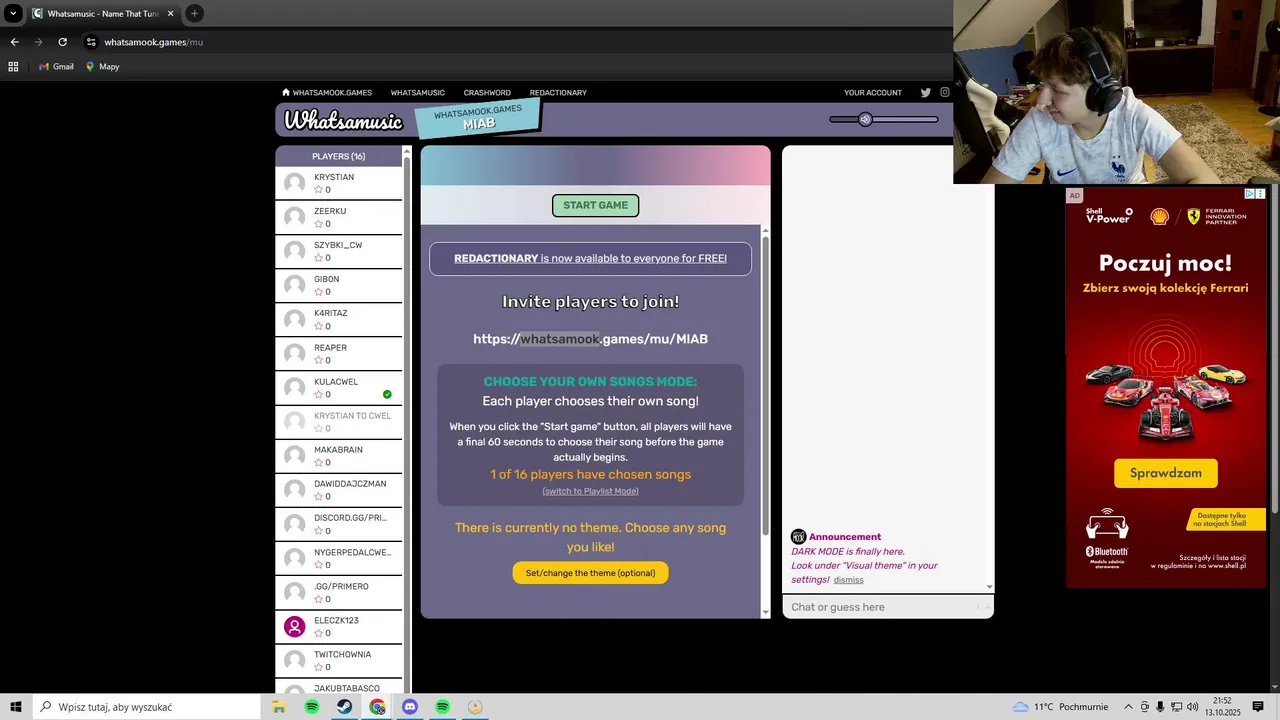This screenshot has width=1280, height=720.
Task: Show hidden tray icons chevron
Action: pos(1129,707)
